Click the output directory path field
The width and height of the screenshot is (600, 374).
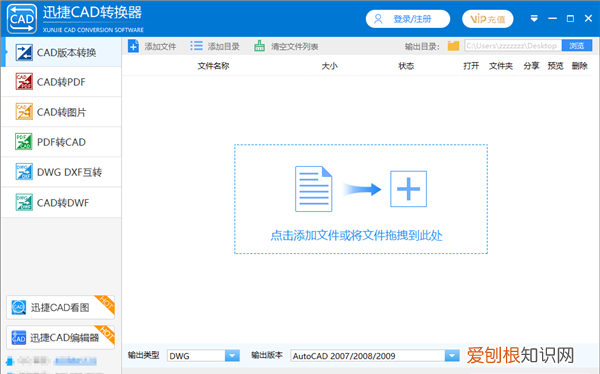click(513, 46)
